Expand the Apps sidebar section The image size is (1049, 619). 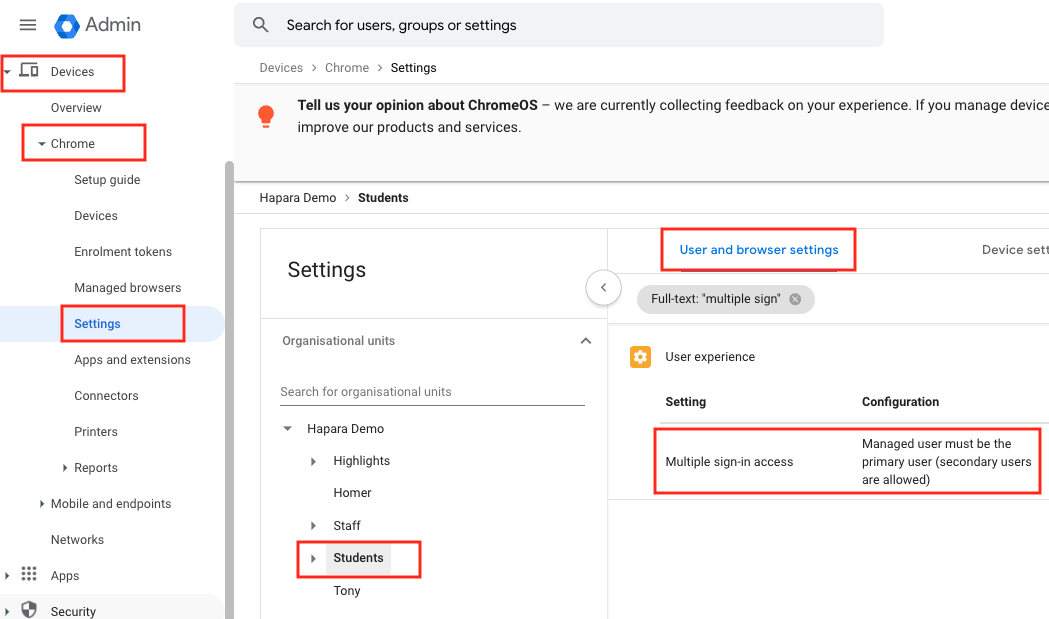[x=7, y=576]
